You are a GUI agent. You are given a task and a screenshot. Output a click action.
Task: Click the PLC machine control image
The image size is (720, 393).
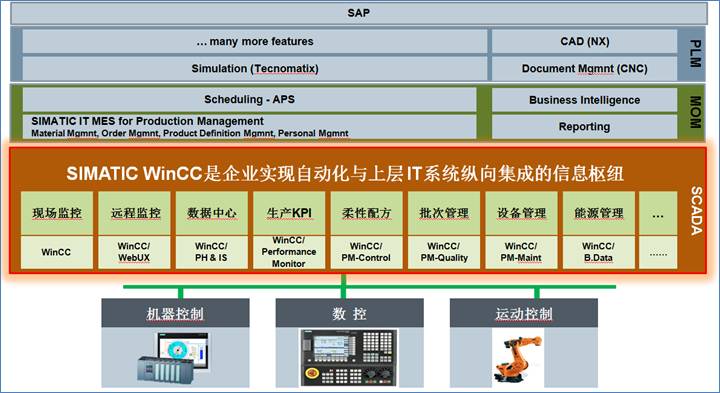[x=174, y=356]
